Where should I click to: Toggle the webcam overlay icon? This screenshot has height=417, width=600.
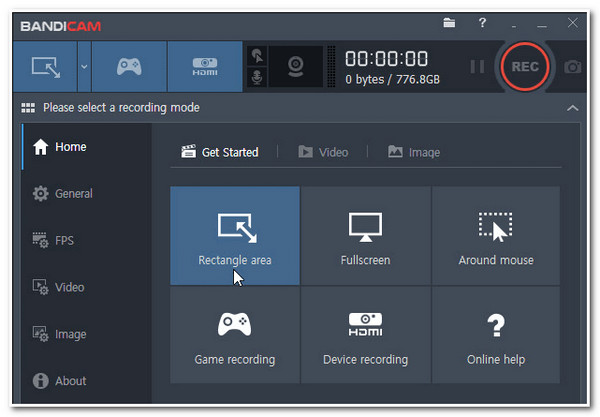point(295,67)
